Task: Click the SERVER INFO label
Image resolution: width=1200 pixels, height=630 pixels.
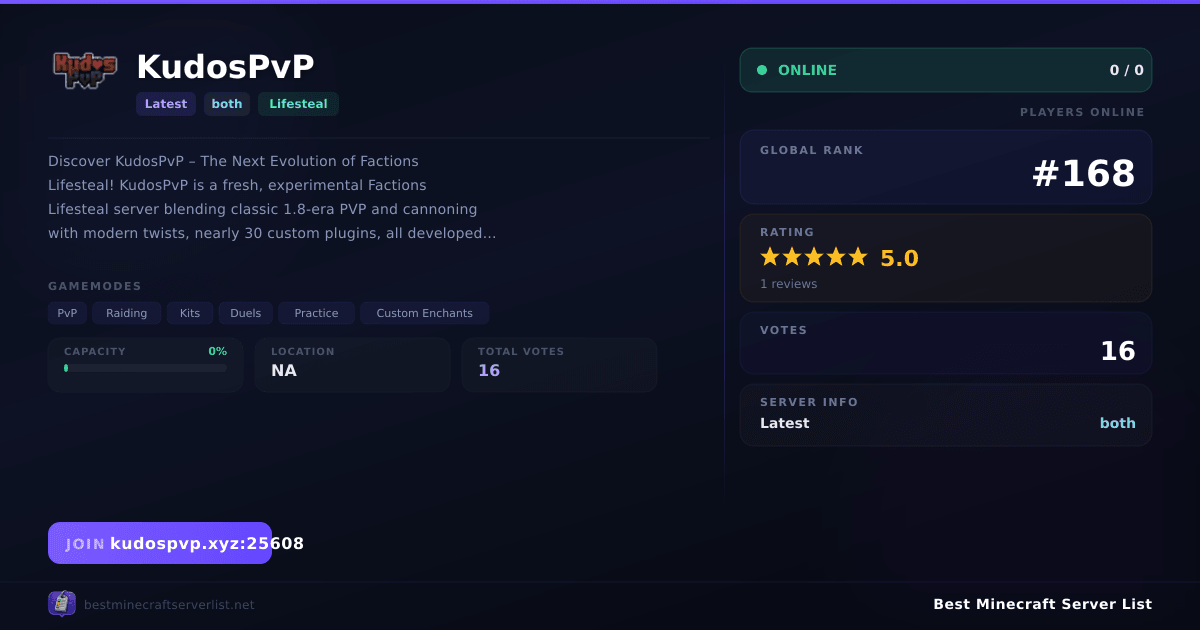Action: pyautogui.click(x=809, y=402)
